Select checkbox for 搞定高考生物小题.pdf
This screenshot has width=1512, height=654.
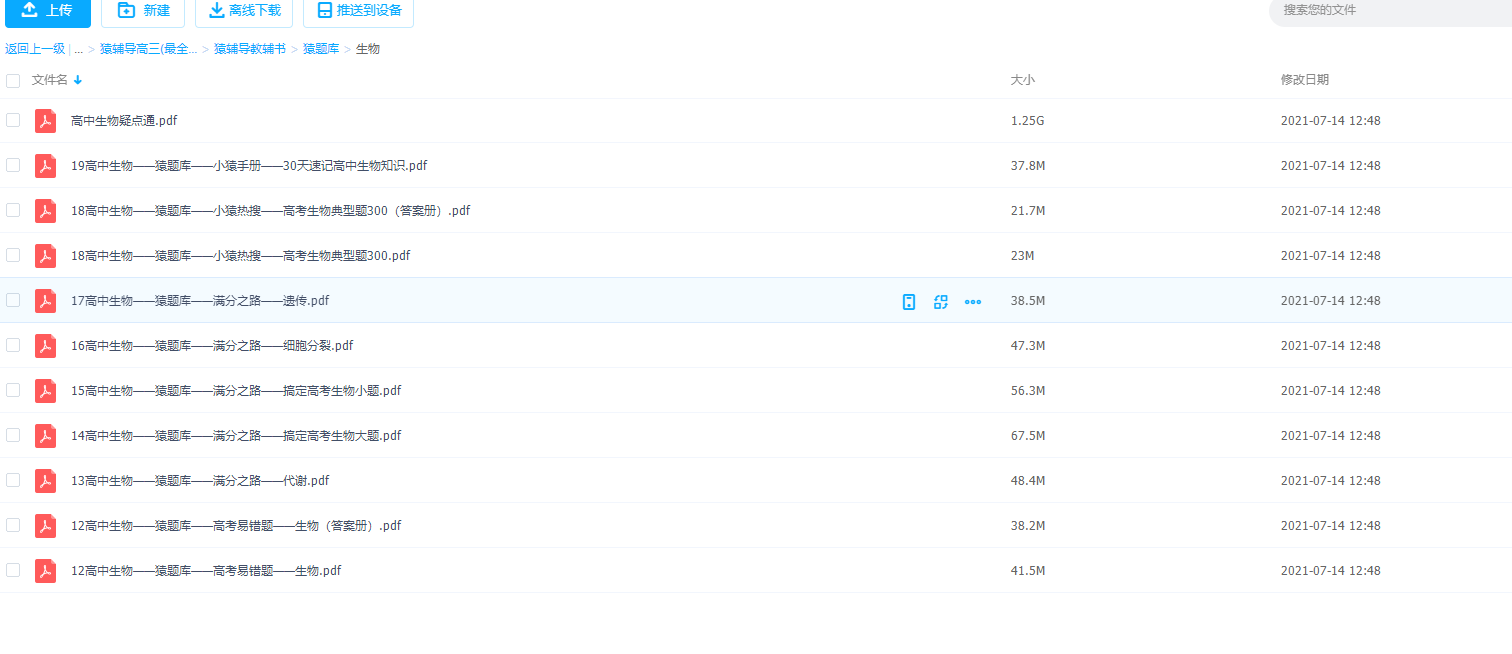click(x=13, y=390)
